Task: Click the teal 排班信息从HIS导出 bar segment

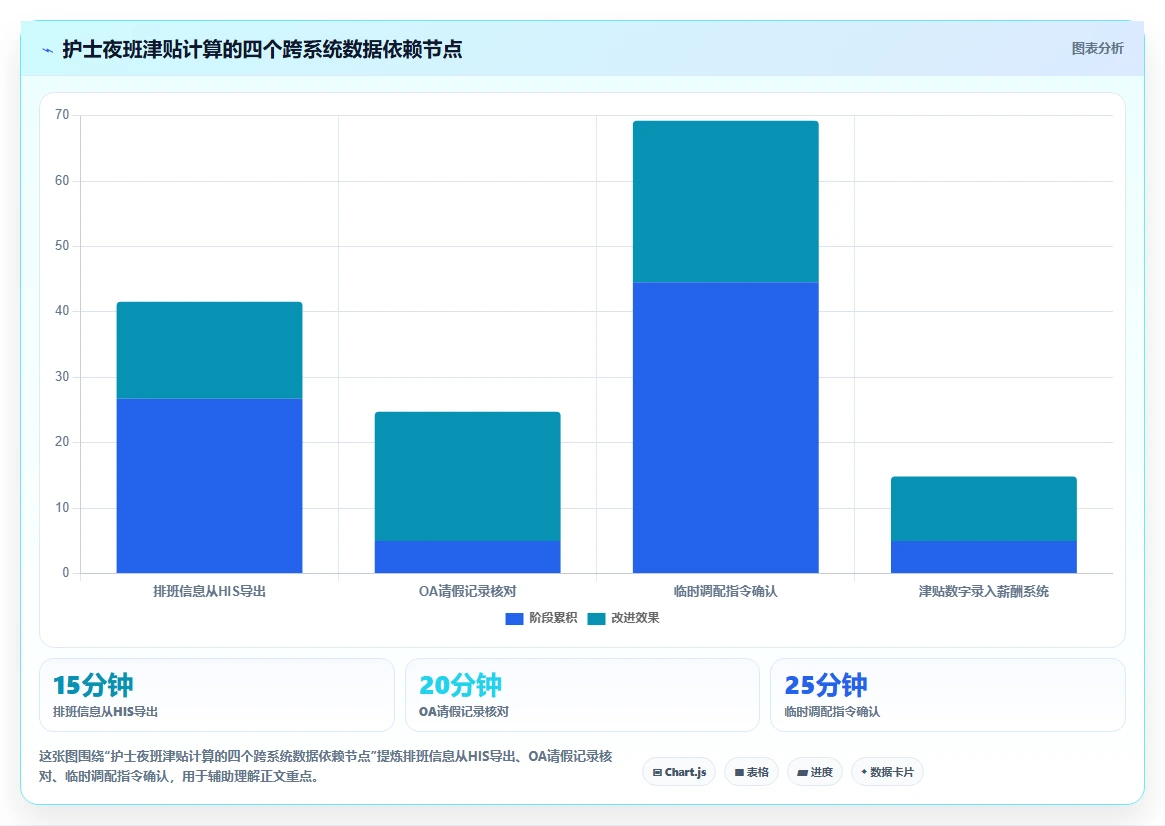Action: (210, 350)
